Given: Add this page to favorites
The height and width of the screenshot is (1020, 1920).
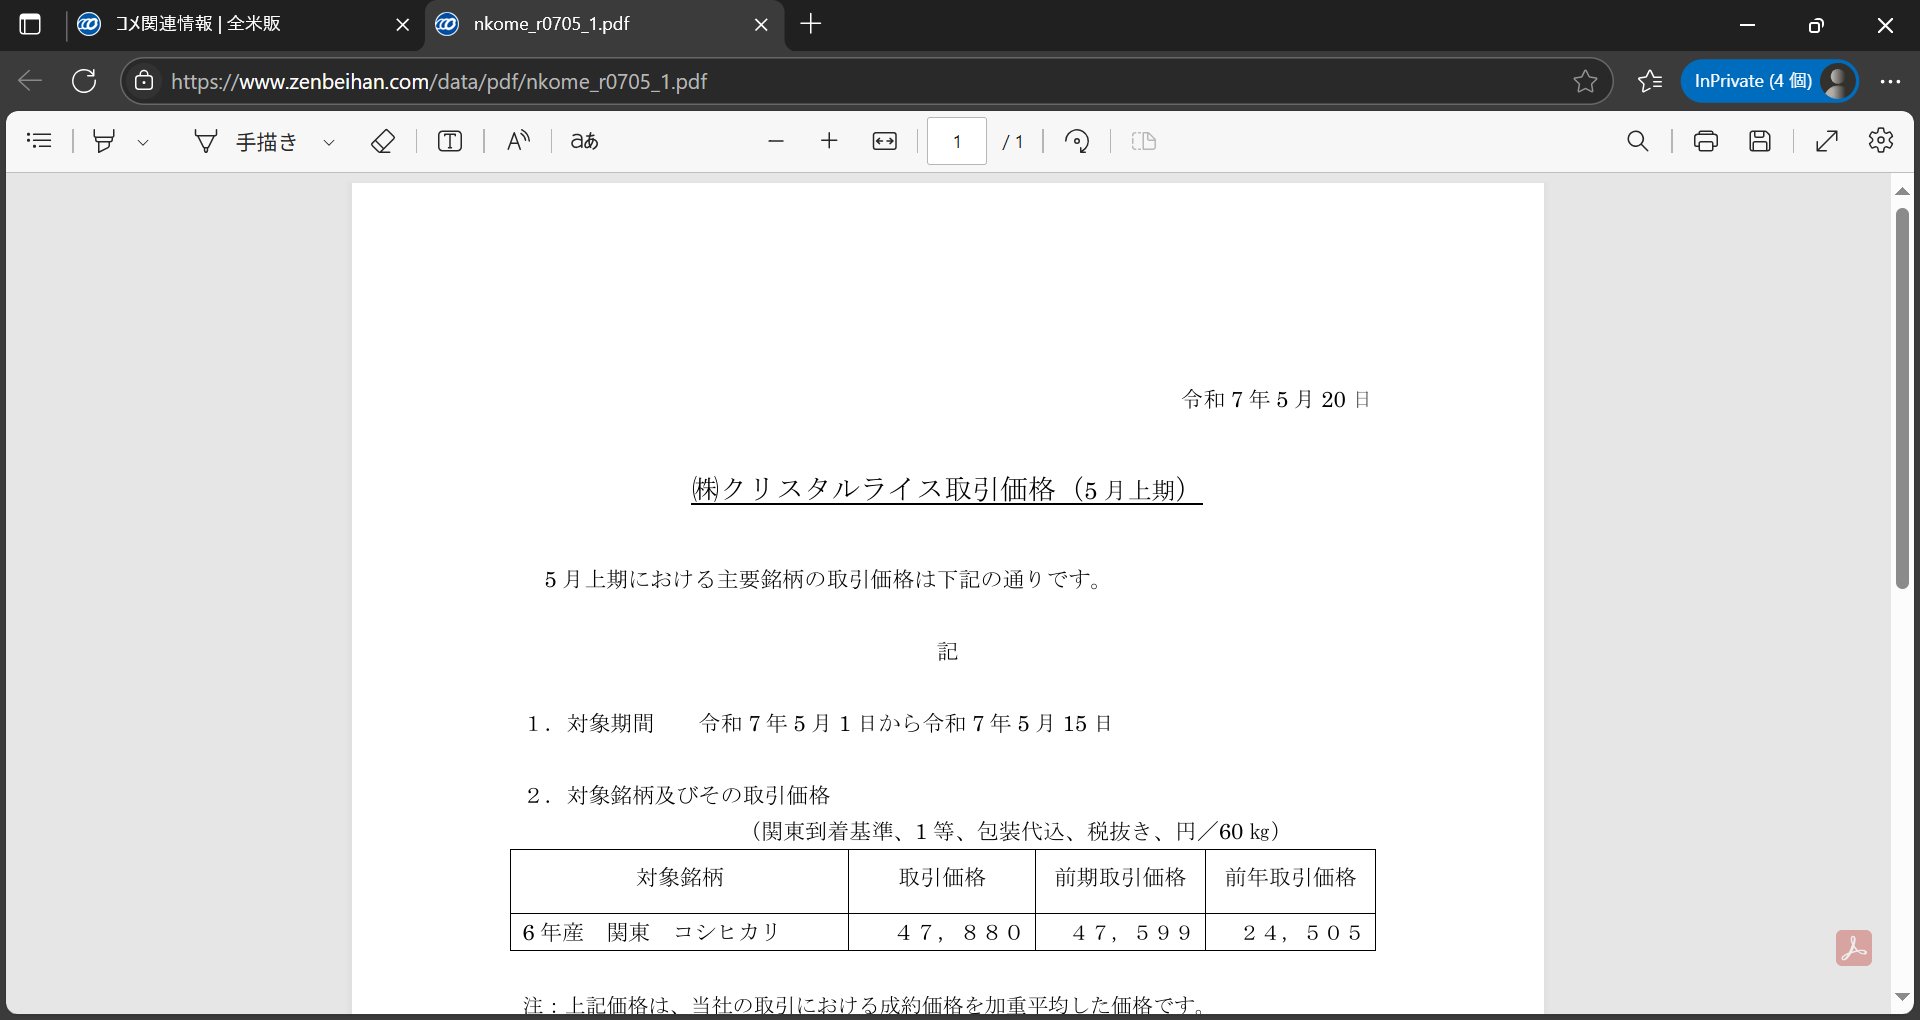Looking at the screenshot, I should click(1585, 81).
